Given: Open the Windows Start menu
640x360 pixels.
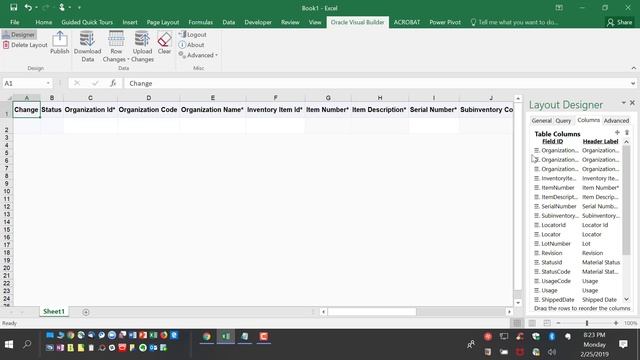Looking at the screenshot, I should (x=9, y=344).
